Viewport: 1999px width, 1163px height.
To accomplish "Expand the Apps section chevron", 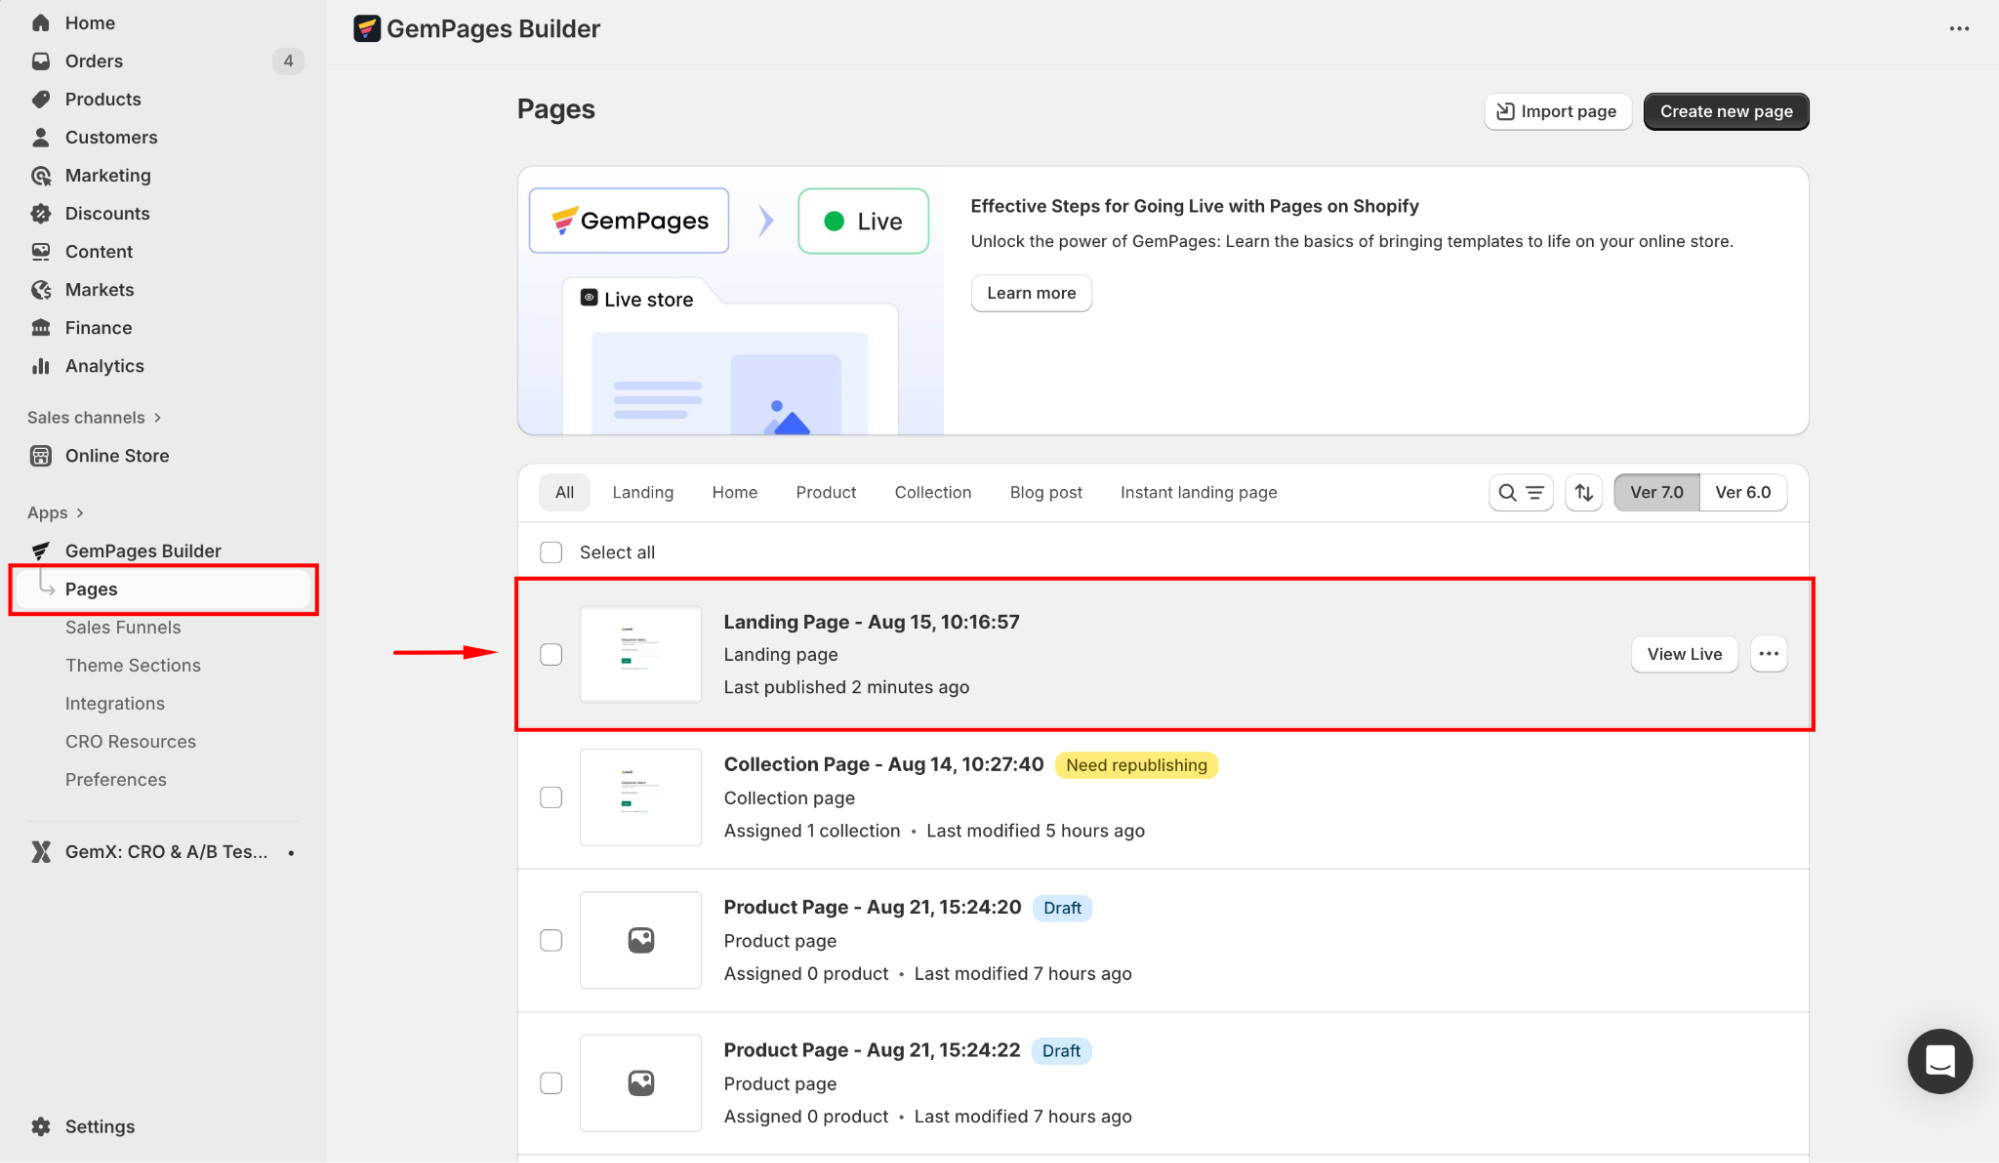I will point(80,513).
